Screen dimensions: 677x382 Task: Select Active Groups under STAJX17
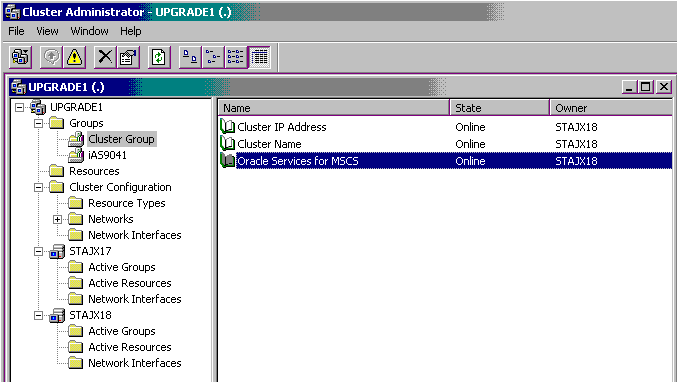click(122, 267)
